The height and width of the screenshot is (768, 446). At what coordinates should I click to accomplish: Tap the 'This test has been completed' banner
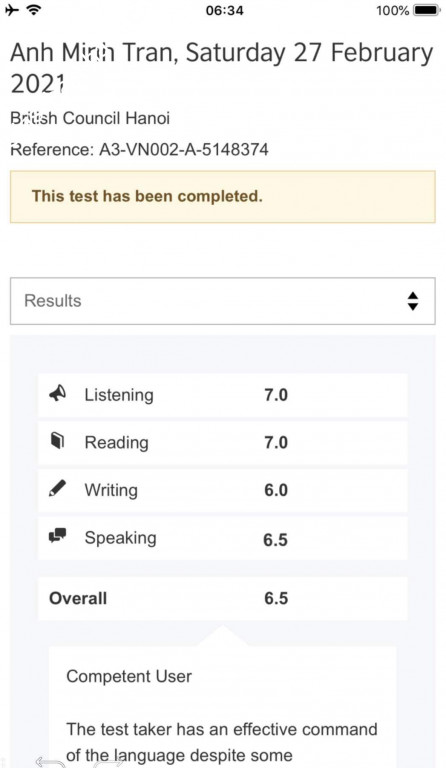pyautogui.click(x=223, y=196)
